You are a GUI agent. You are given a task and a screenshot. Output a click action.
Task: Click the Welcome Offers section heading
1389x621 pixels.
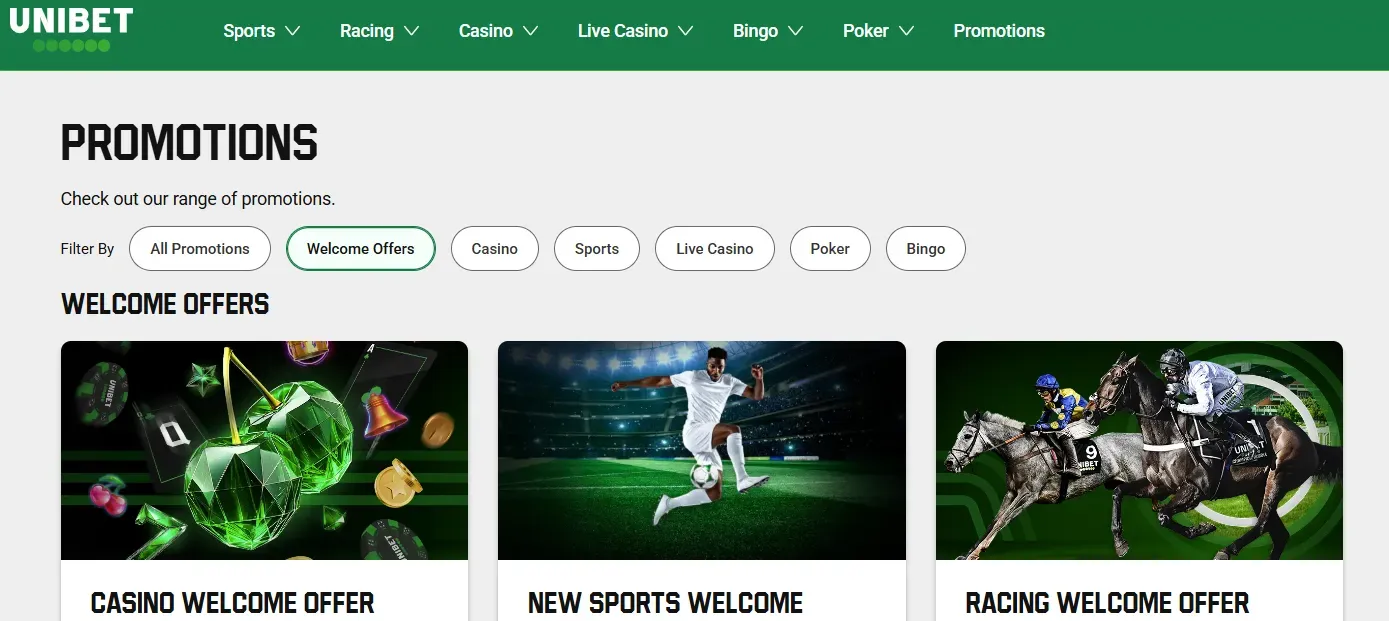click(x=165, y=304)
